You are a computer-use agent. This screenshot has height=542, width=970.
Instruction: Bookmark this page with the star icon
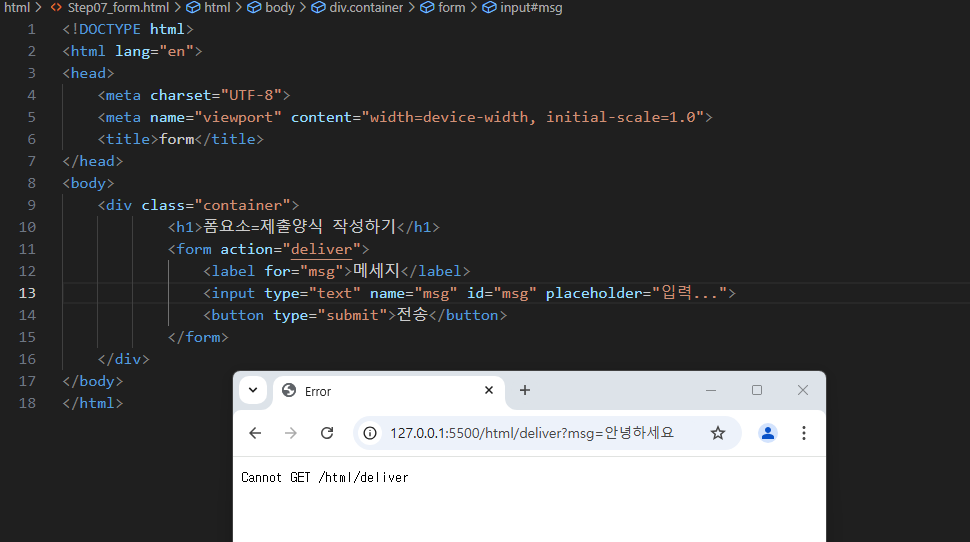(718, 433)
